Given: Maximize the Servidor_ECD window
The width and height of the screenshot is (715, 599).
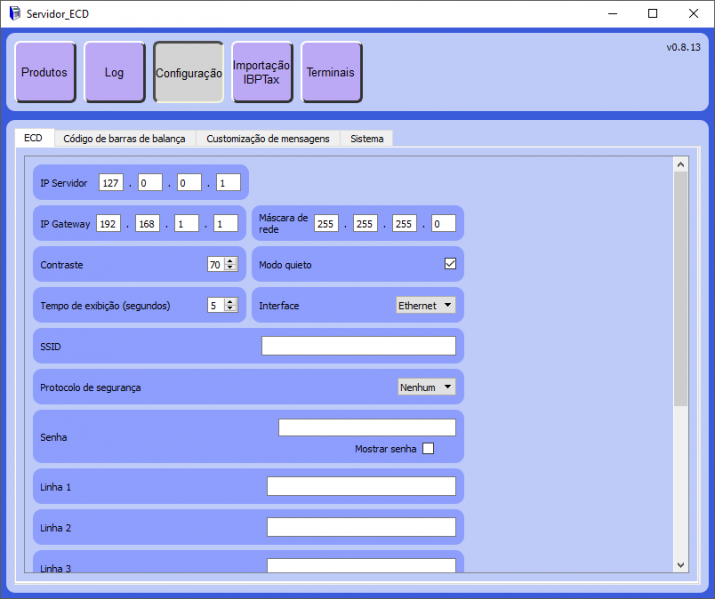Looking at the screenshot, I should tap(653, 14).
